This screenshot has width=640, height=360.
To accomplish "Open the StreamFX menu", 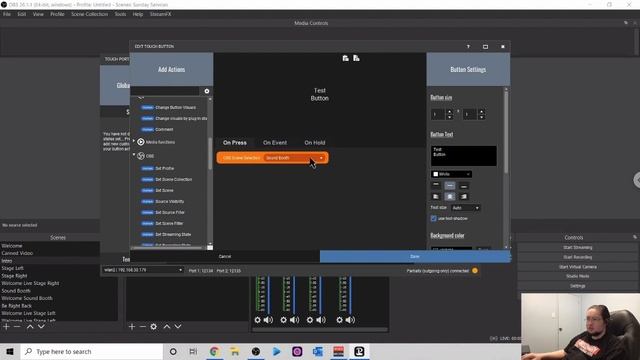I will [160, 14].
